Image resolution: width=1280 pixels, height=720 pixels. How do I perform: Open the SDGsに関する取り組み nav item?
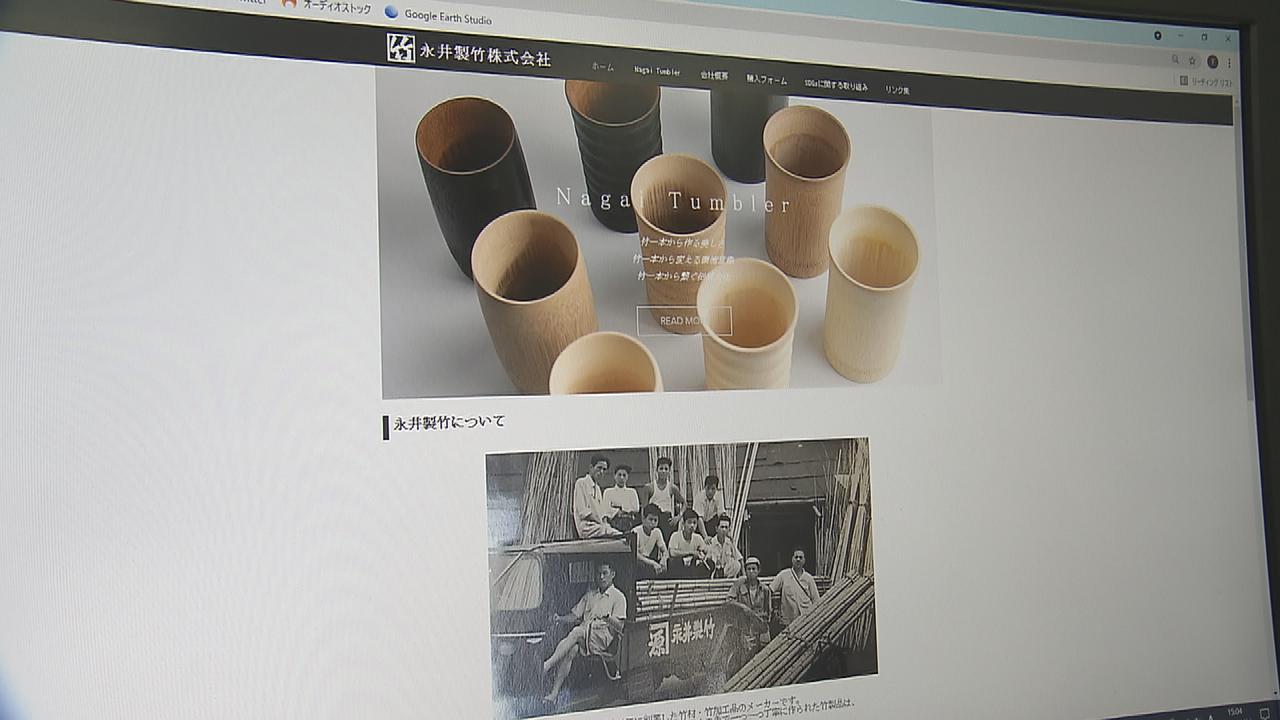[836, 86]
